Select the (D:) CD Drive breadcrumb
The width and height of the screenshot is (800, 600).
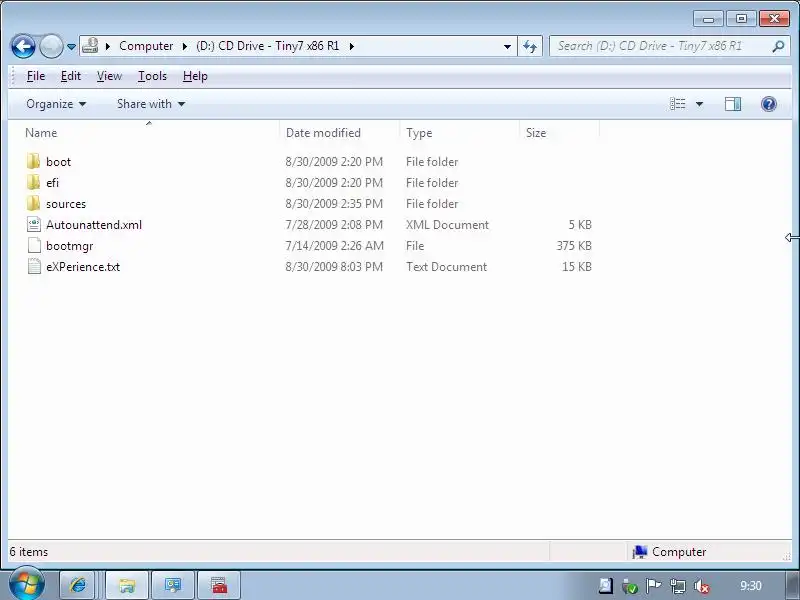[x=267, y=46]
